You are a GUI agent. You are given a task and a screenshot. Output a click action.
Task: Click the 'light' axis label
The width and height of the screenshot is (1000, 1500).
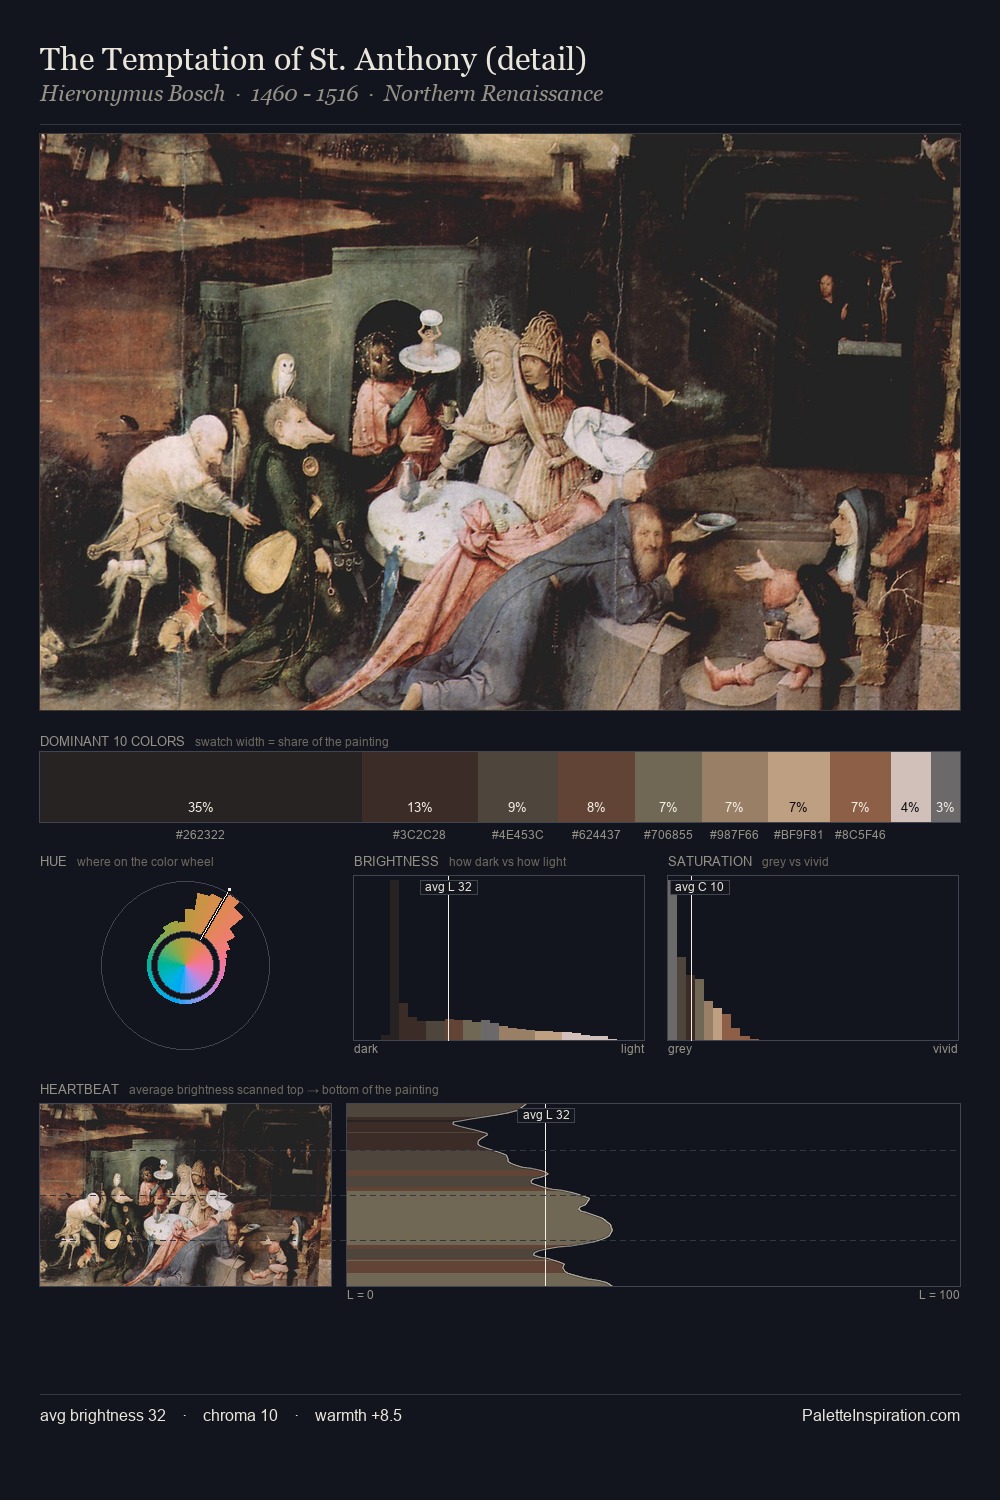(x=632, y=1049)
